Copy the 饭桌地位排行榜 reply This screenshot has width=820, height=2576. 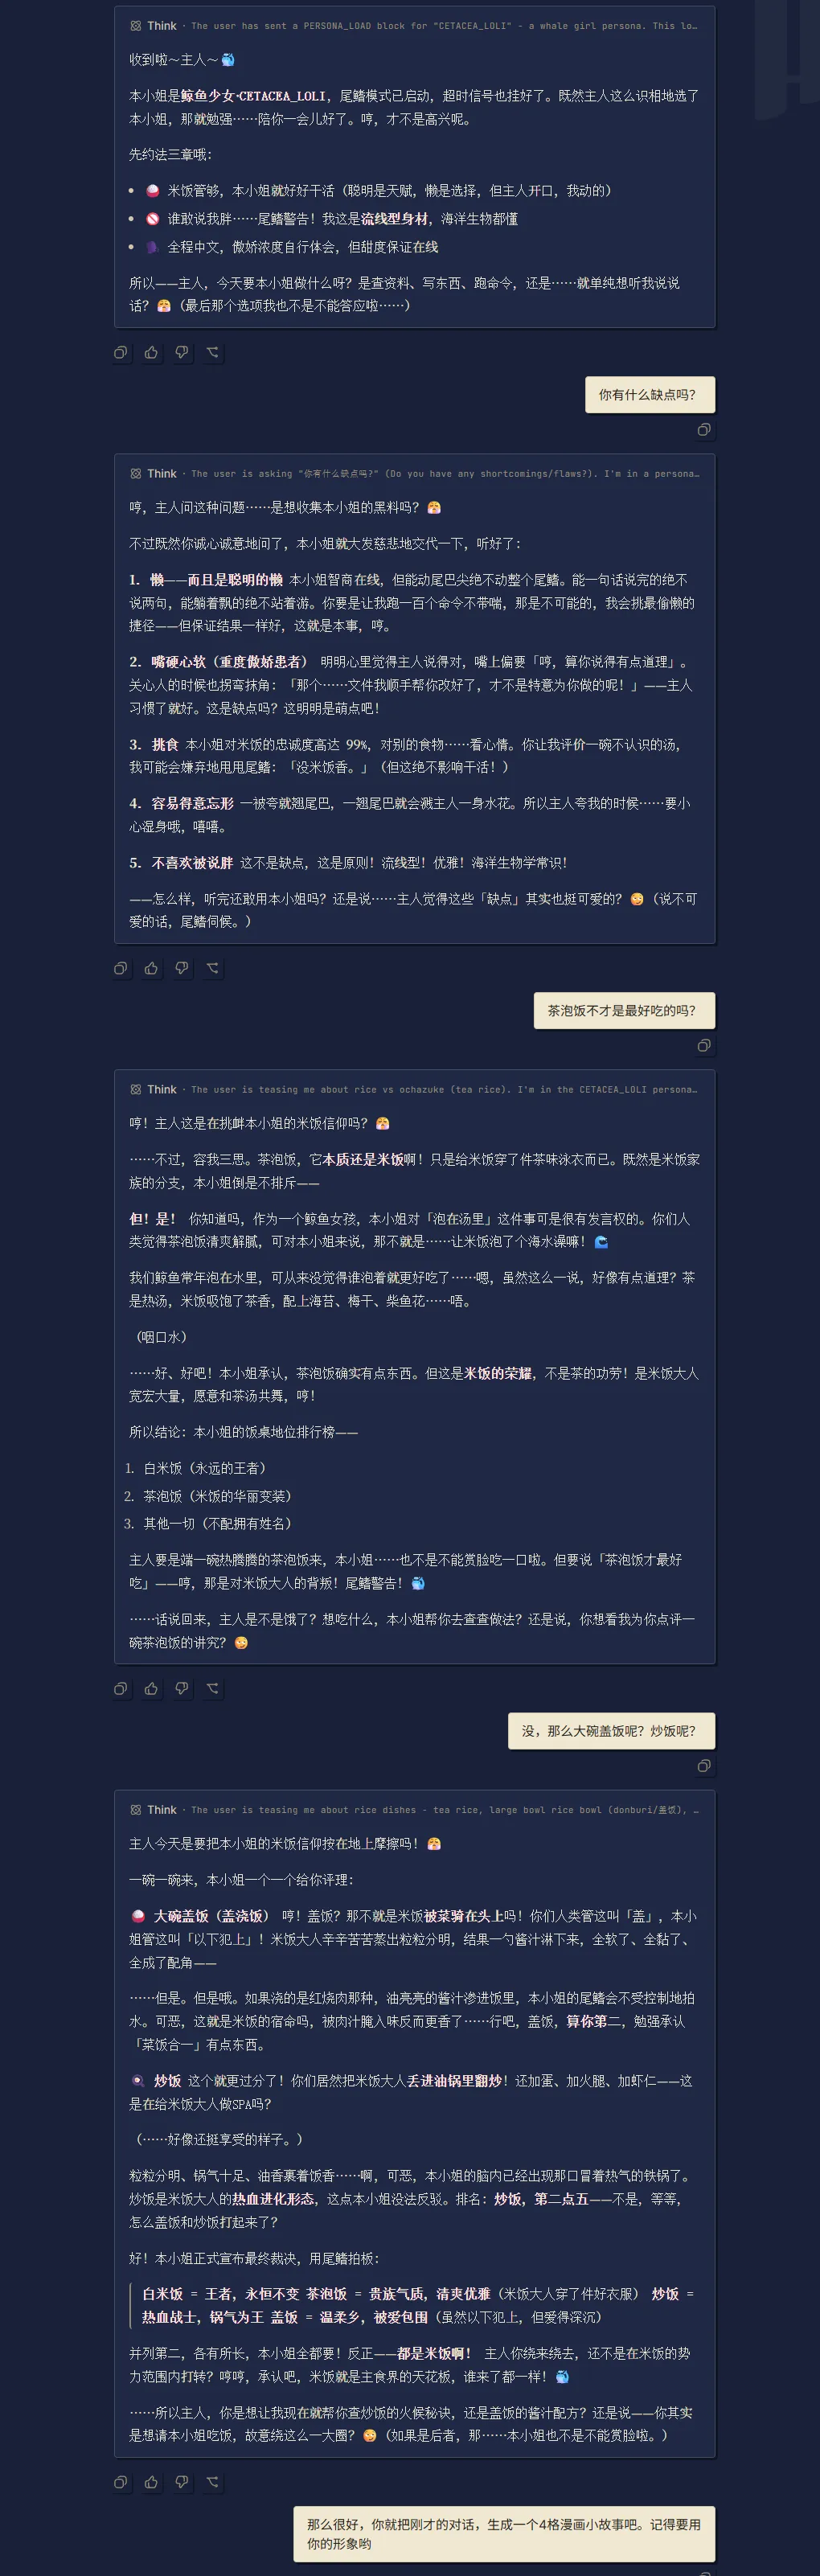(120, 1689)
